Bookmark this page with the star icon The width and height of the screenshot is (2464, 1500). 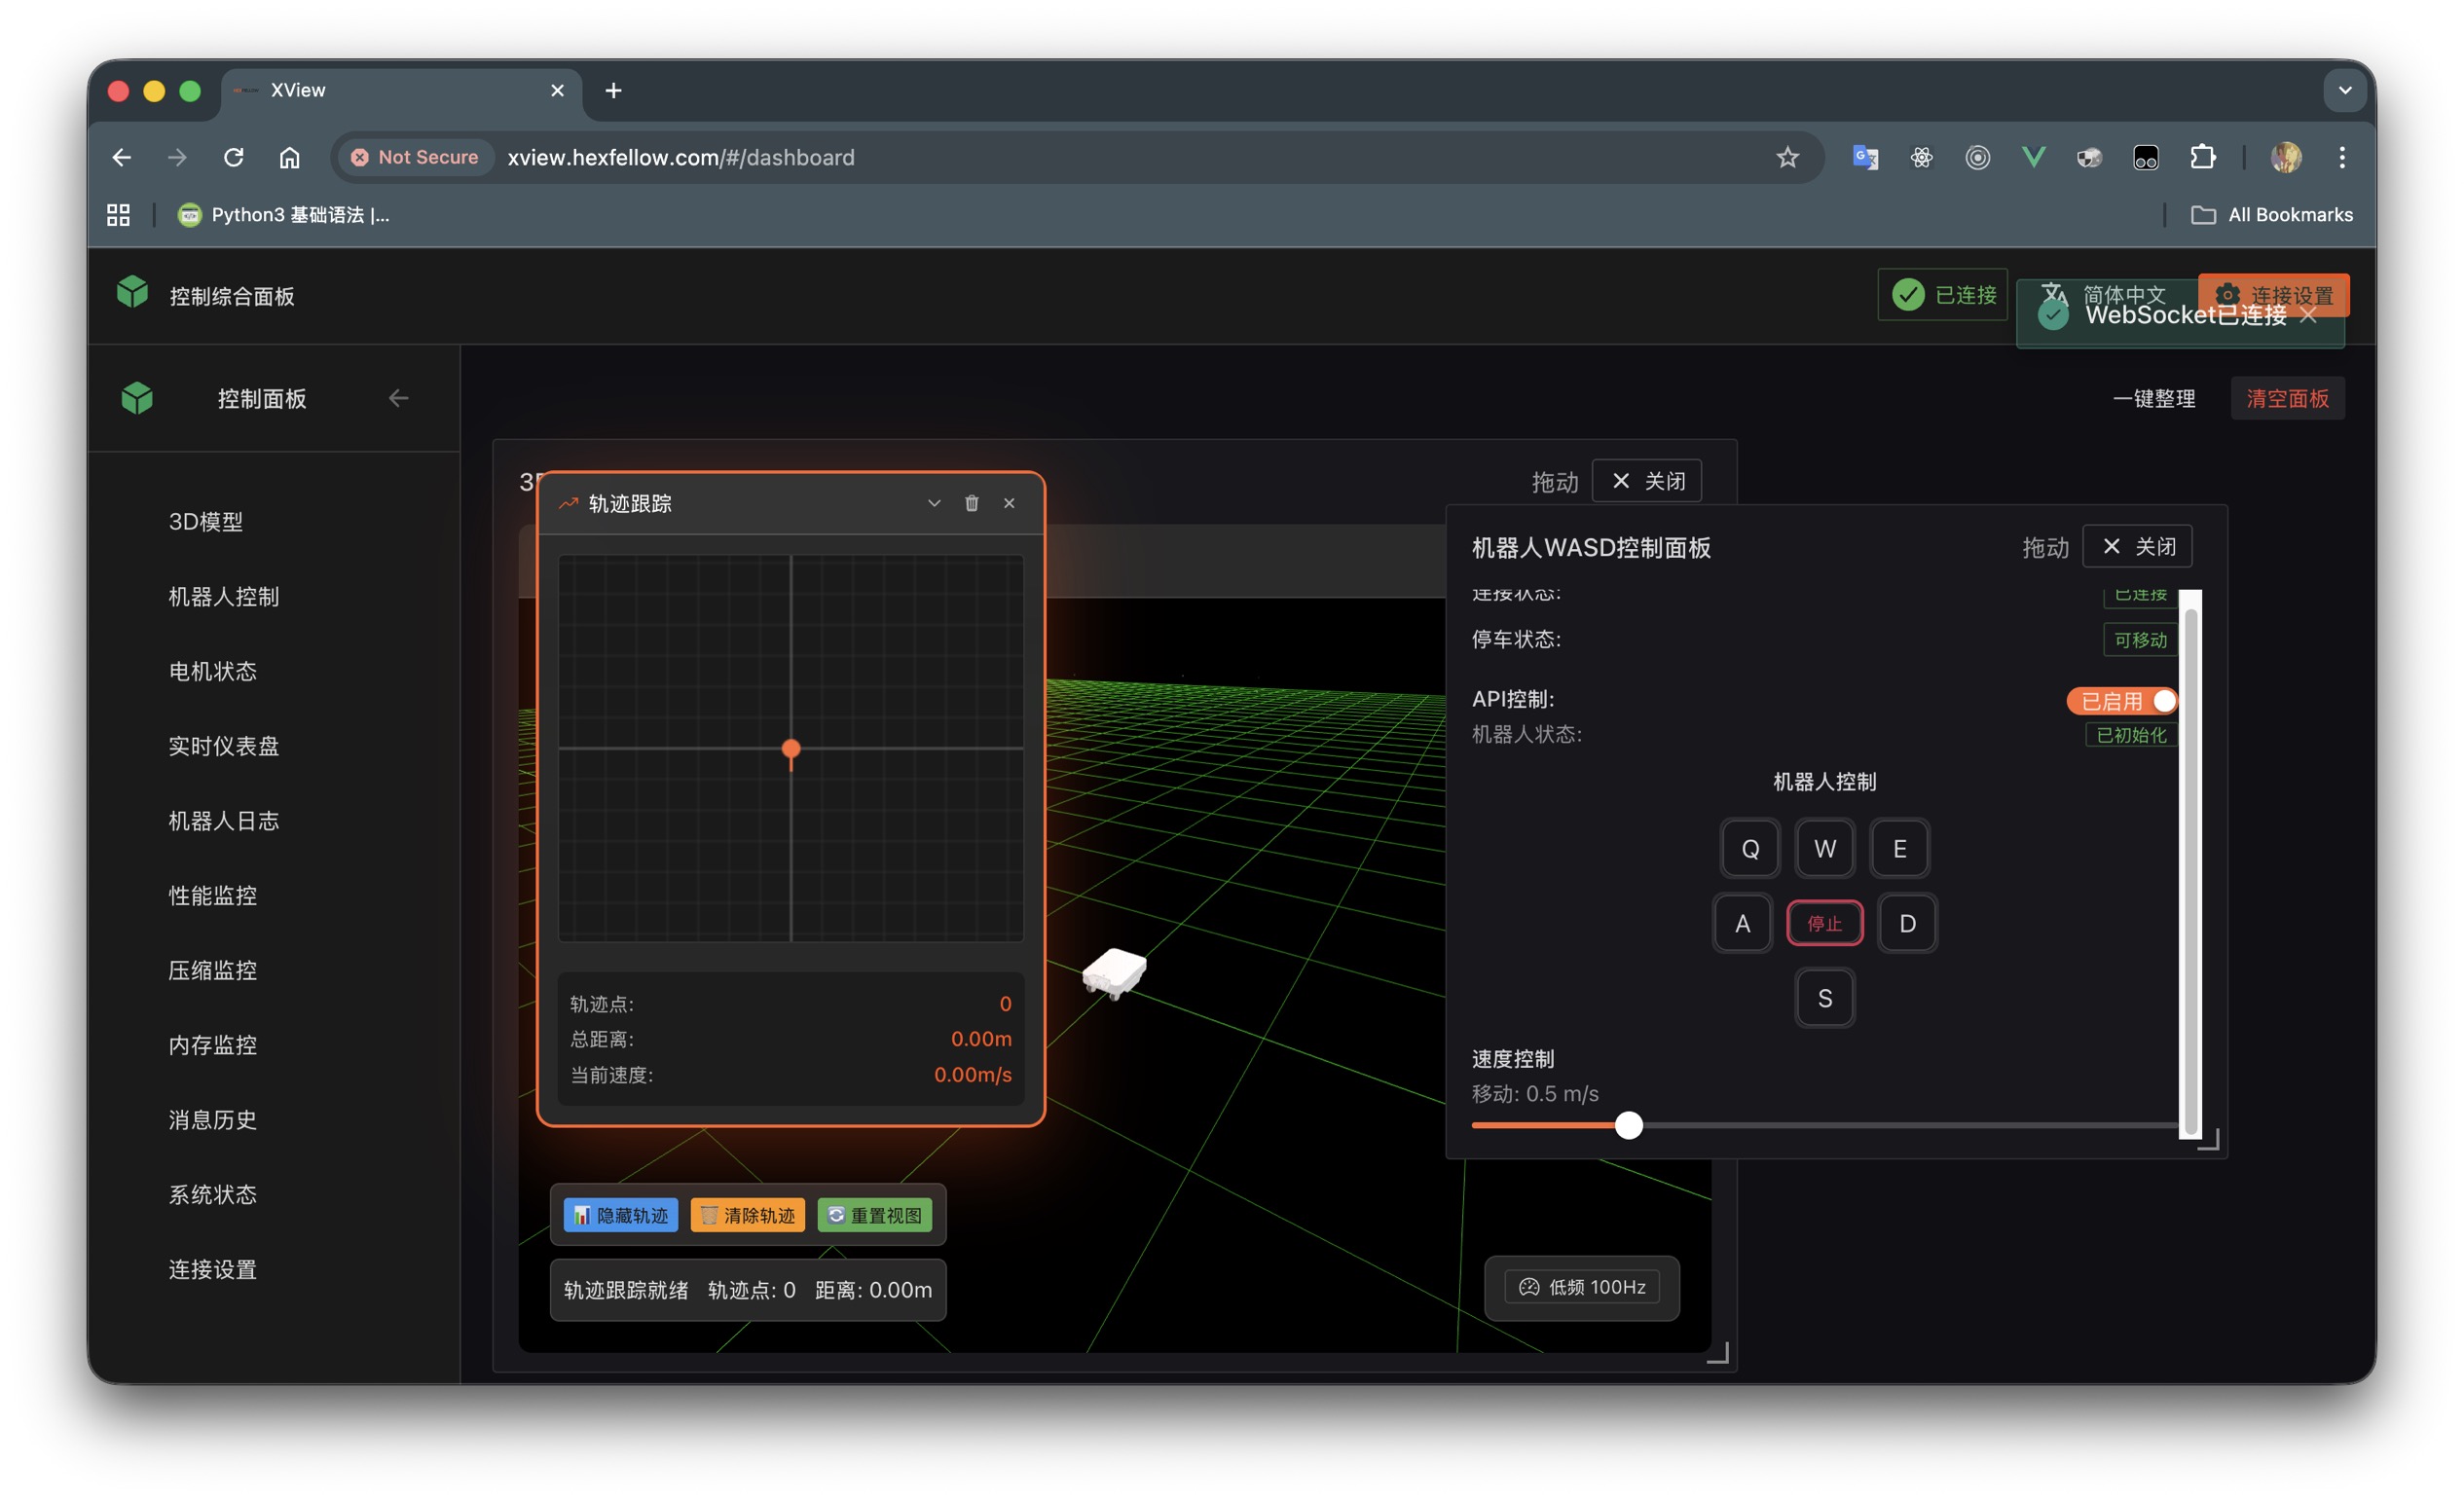tap(1787, 157)
